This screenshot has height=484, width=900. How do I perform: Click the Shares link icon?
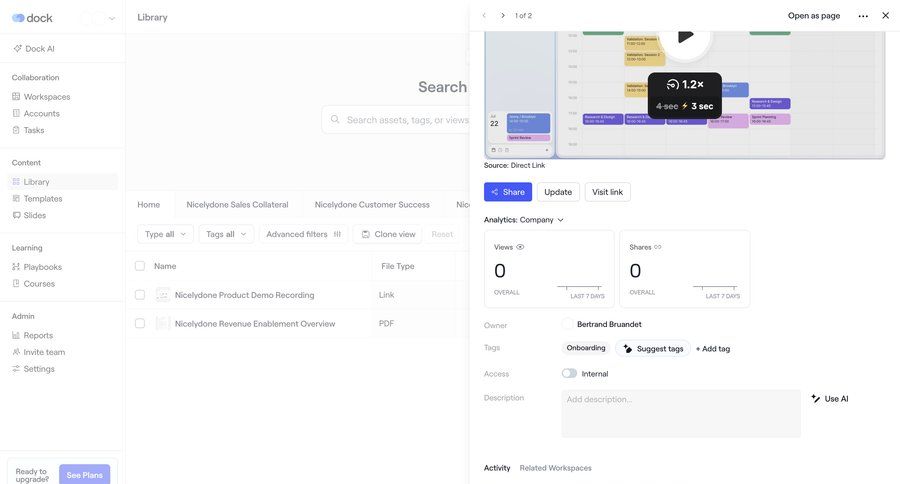658,247
